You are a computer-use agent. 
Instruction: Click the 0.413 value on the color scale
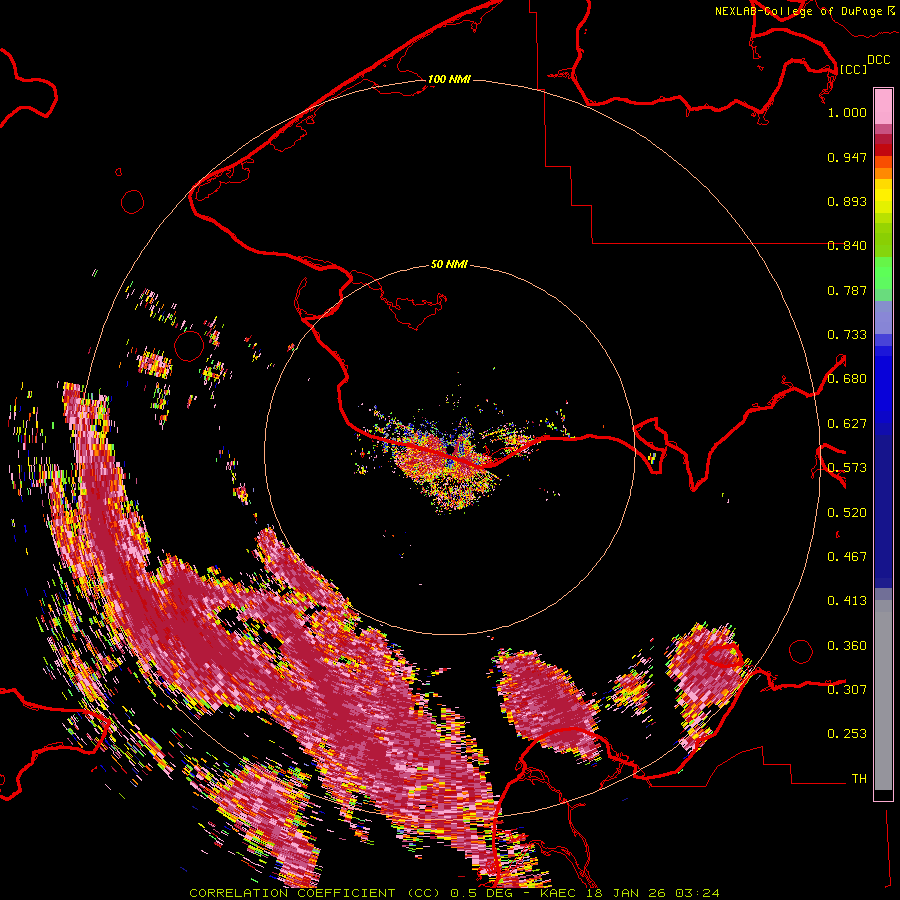[847, 601]
